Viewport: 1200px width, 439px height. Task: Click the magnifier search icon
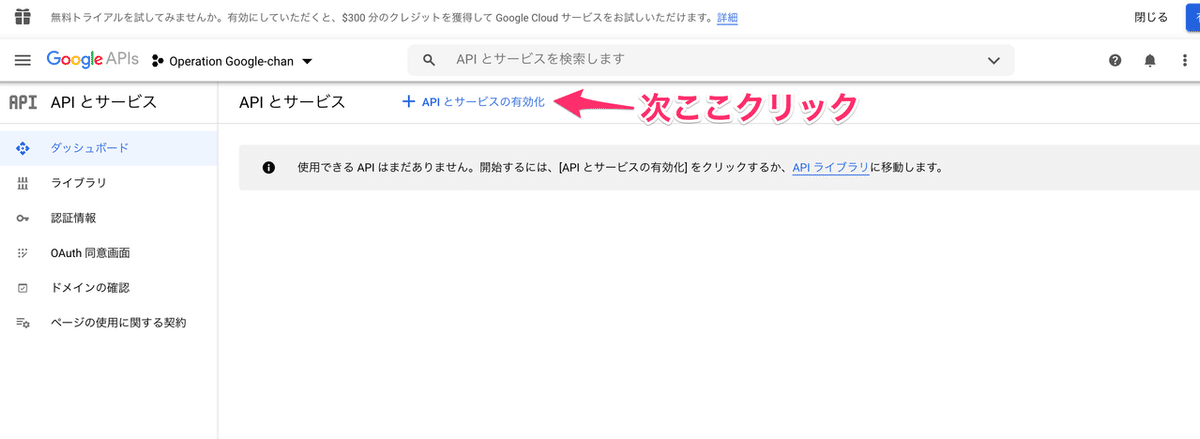429,60
